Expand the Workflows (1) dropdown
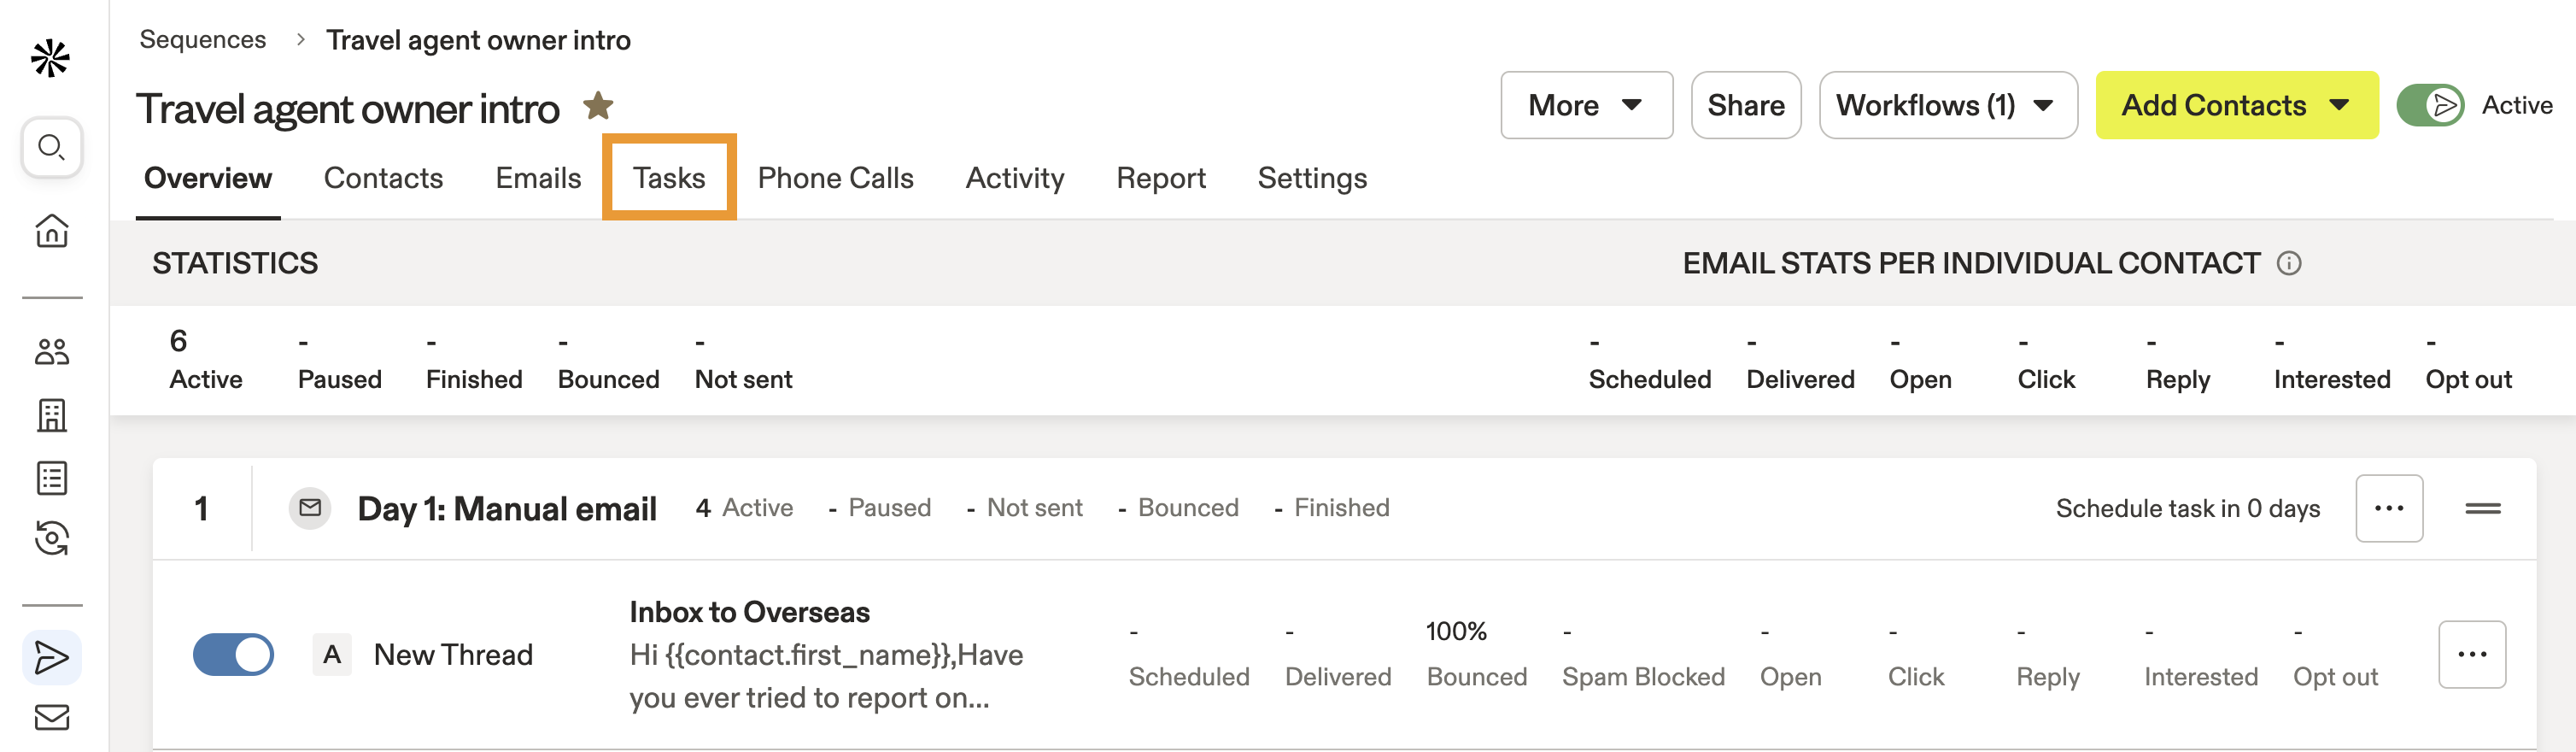 coord(1947,104)
